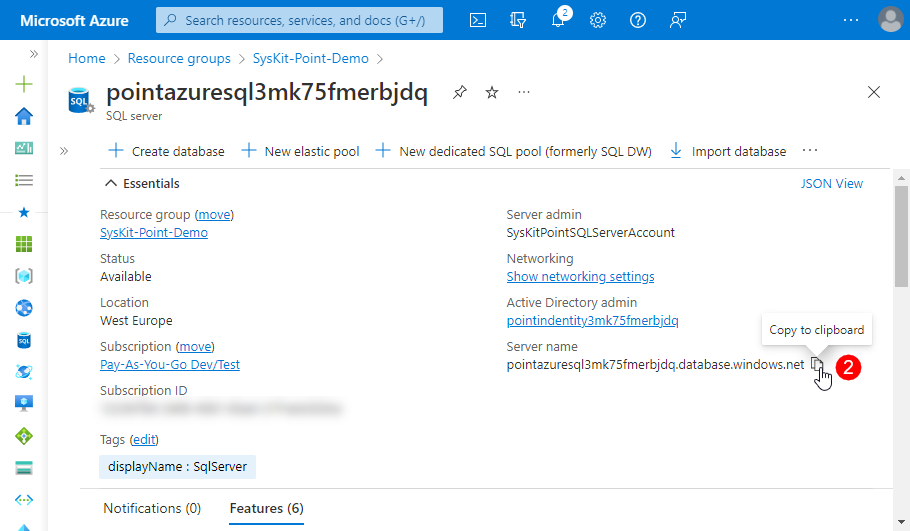Image resolution: width=910 pixels, height=531 pixels.
Task: Click Create database command
Action: click(x=167, y=151)
